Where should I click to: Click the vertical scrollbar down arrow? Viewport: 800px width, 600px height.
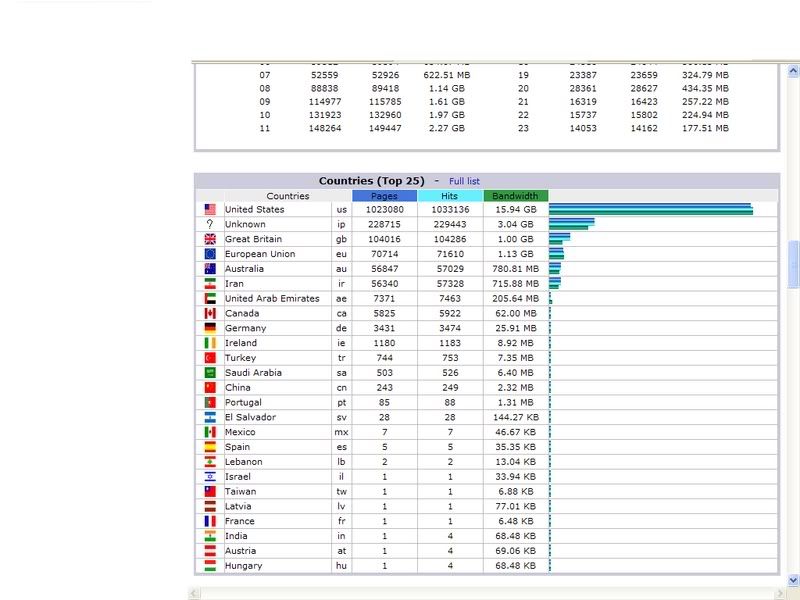793,580
